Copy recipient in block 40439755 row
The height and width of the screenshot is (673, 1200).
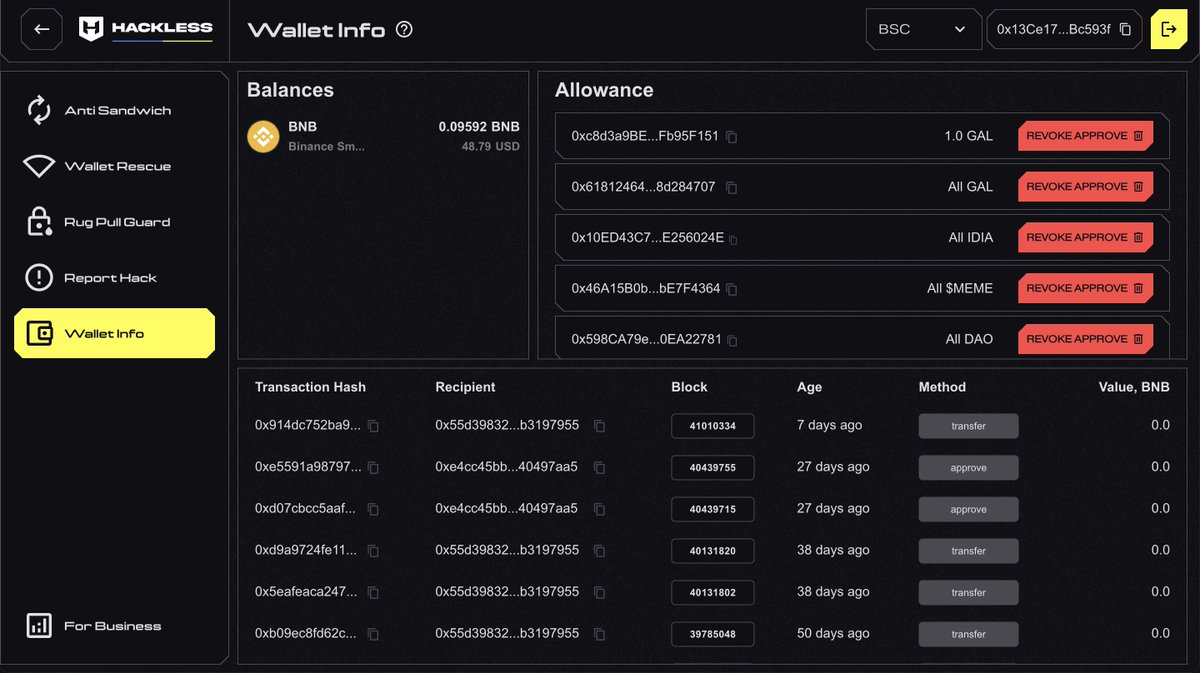click(599, 468)
